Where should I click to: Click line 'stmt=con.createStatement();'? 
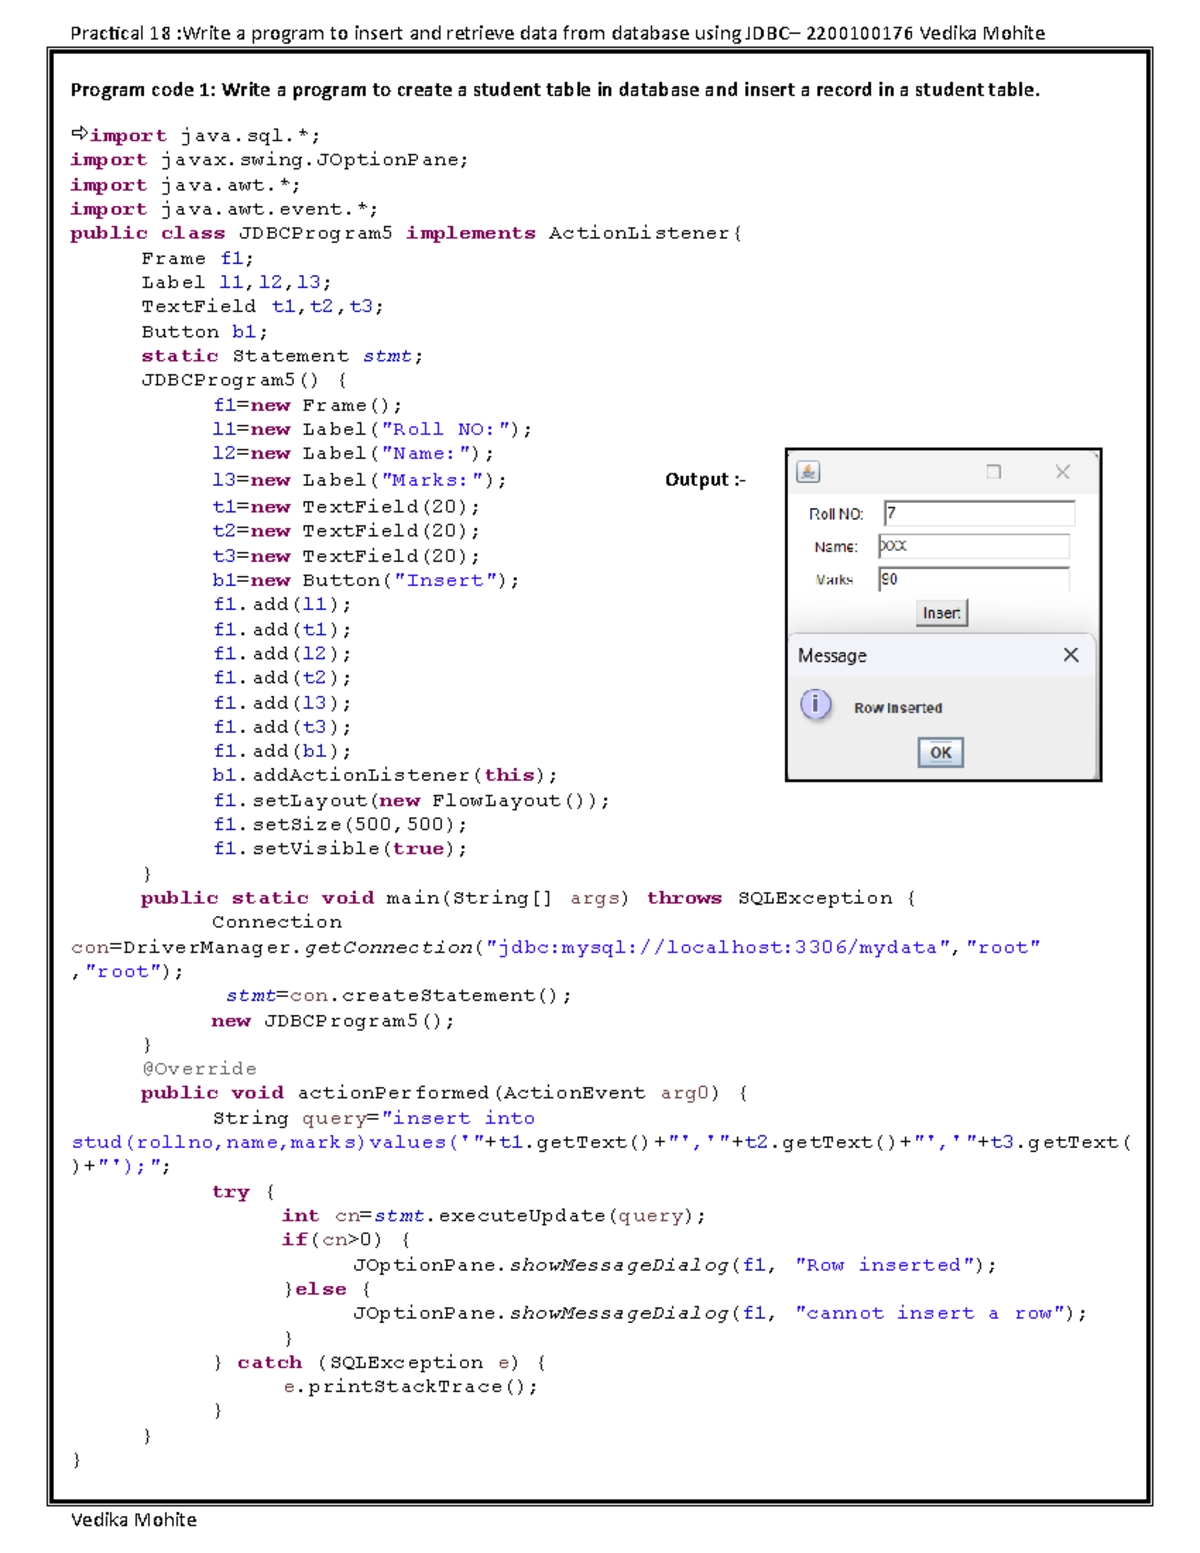(x=399, y=996)
